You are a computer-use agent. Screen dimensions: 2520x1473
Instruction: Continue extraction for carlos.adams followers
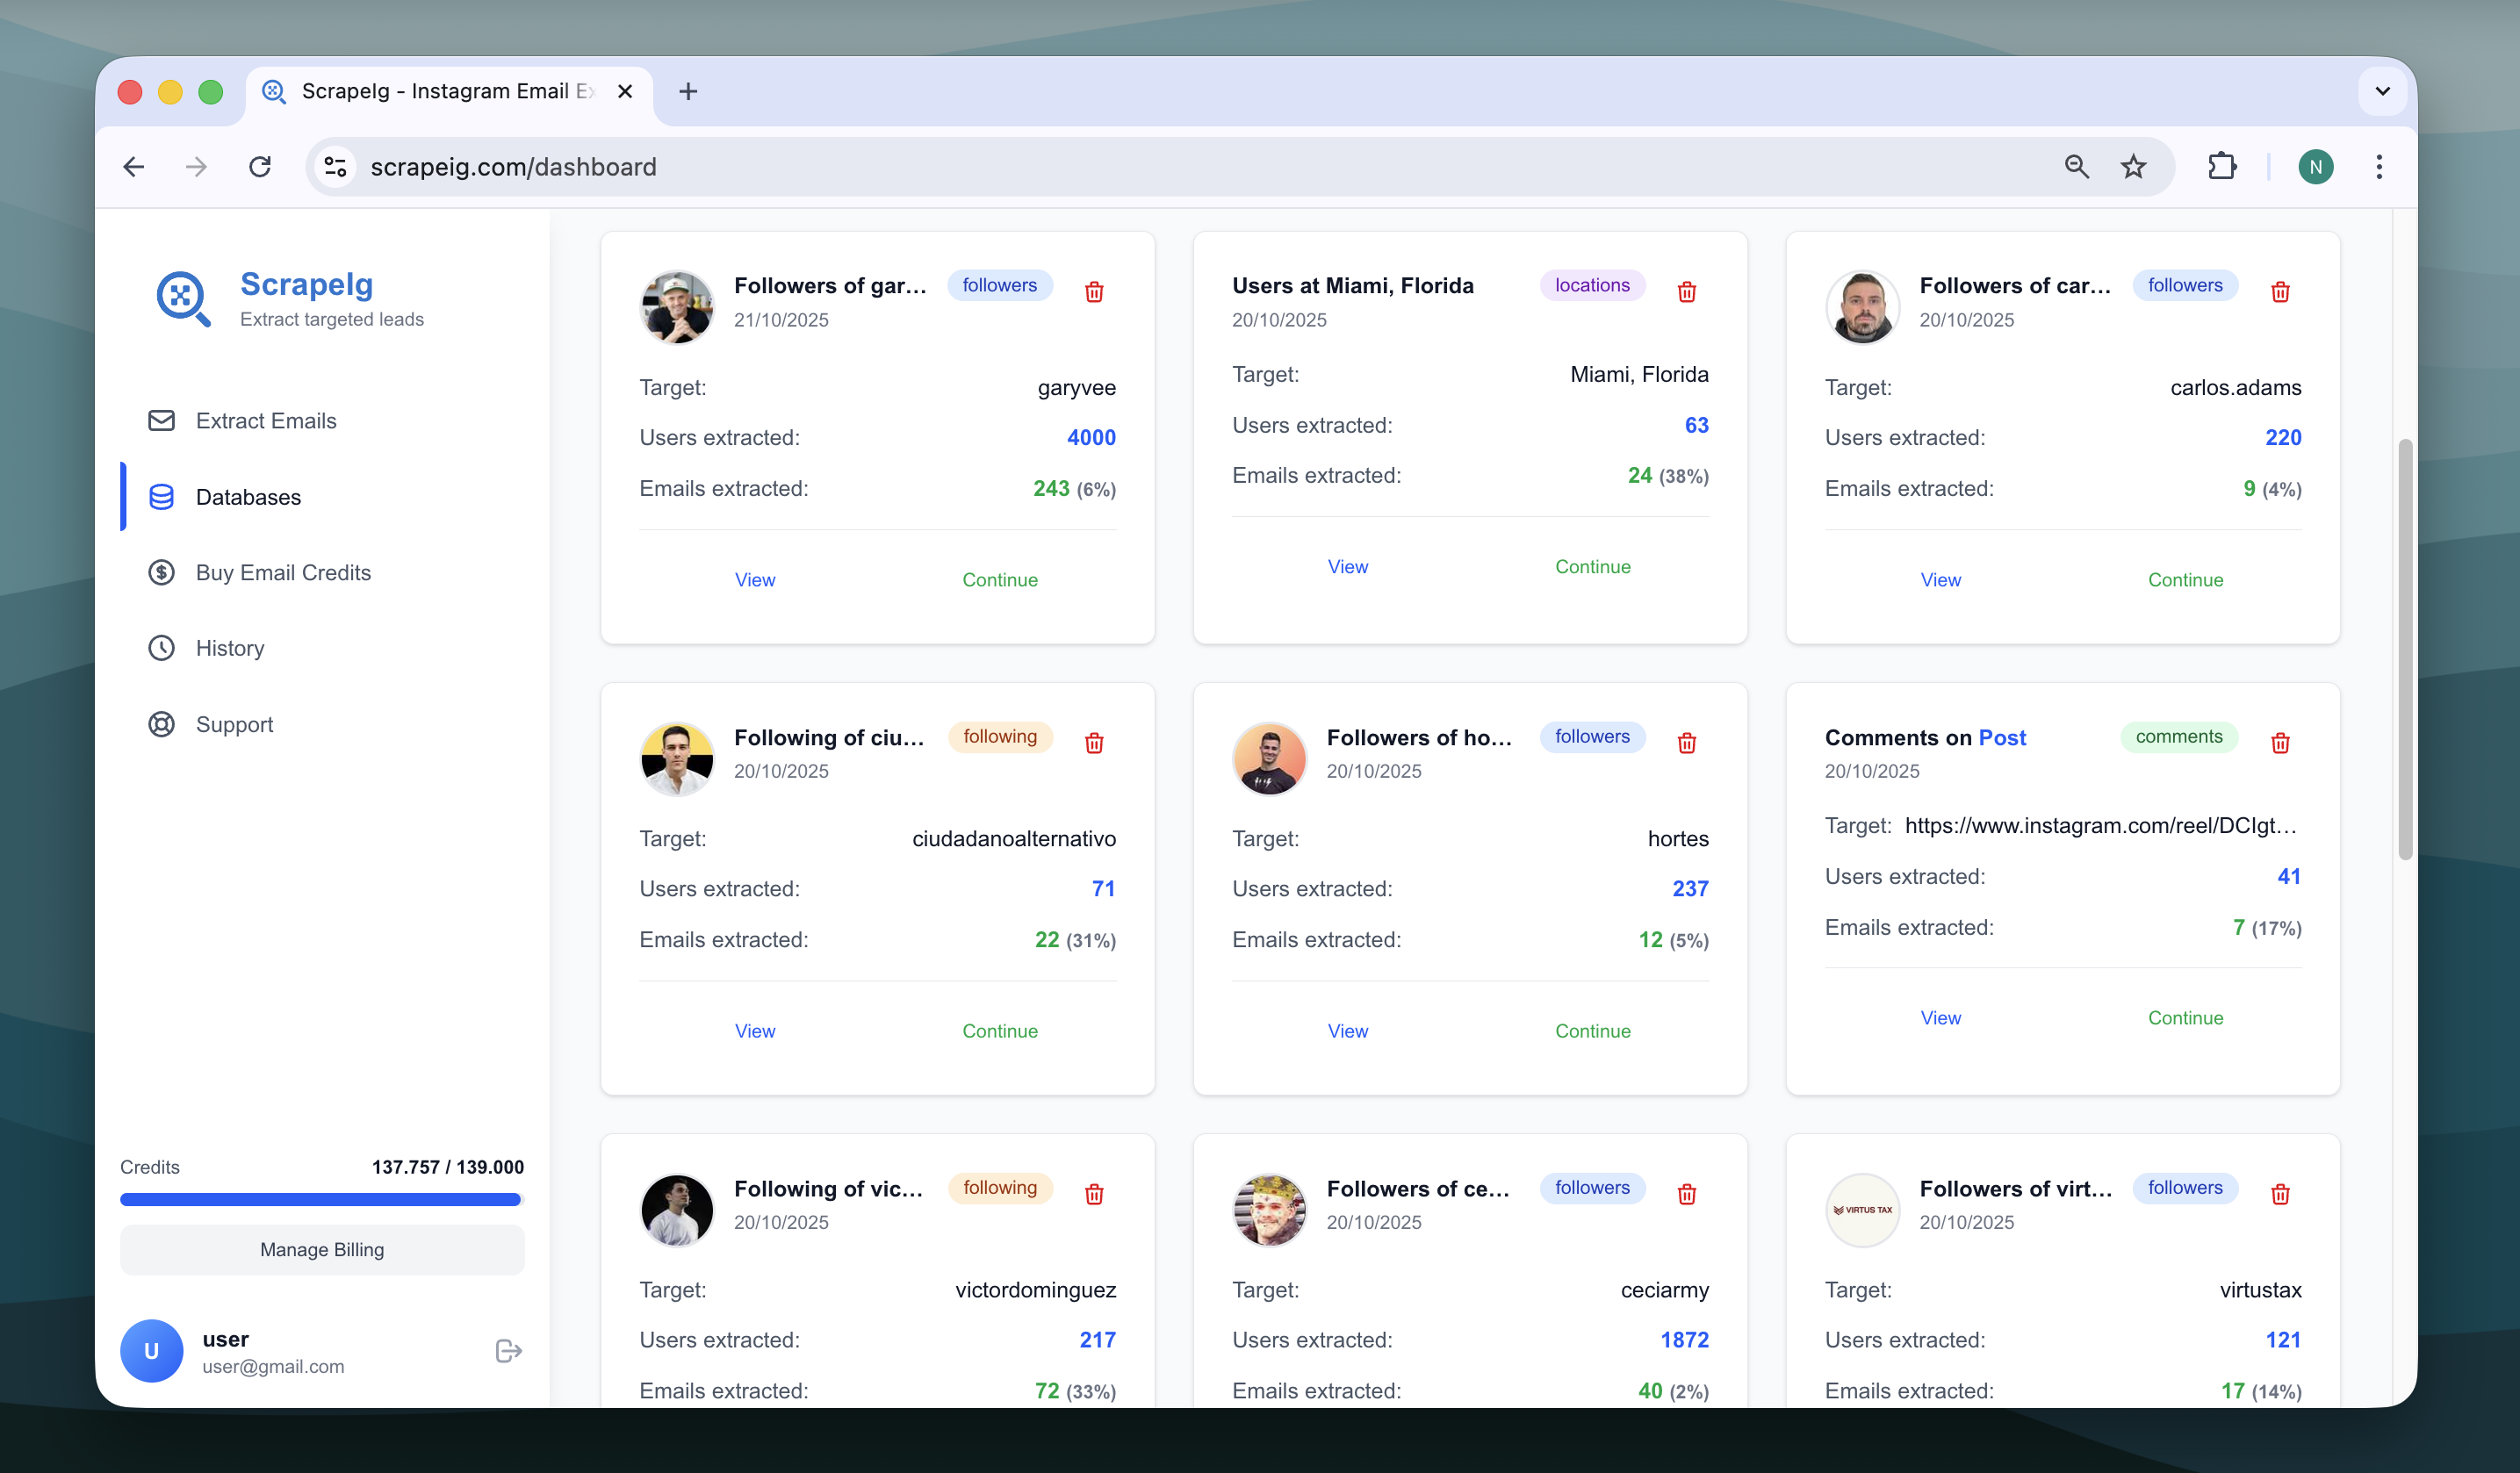[x=2185, y=580]
